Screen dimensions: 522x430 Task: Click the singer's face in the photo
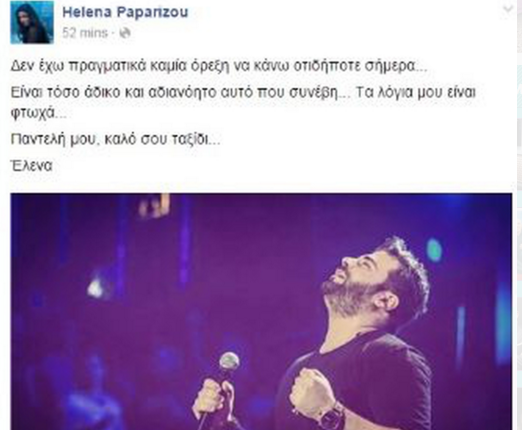354,278
